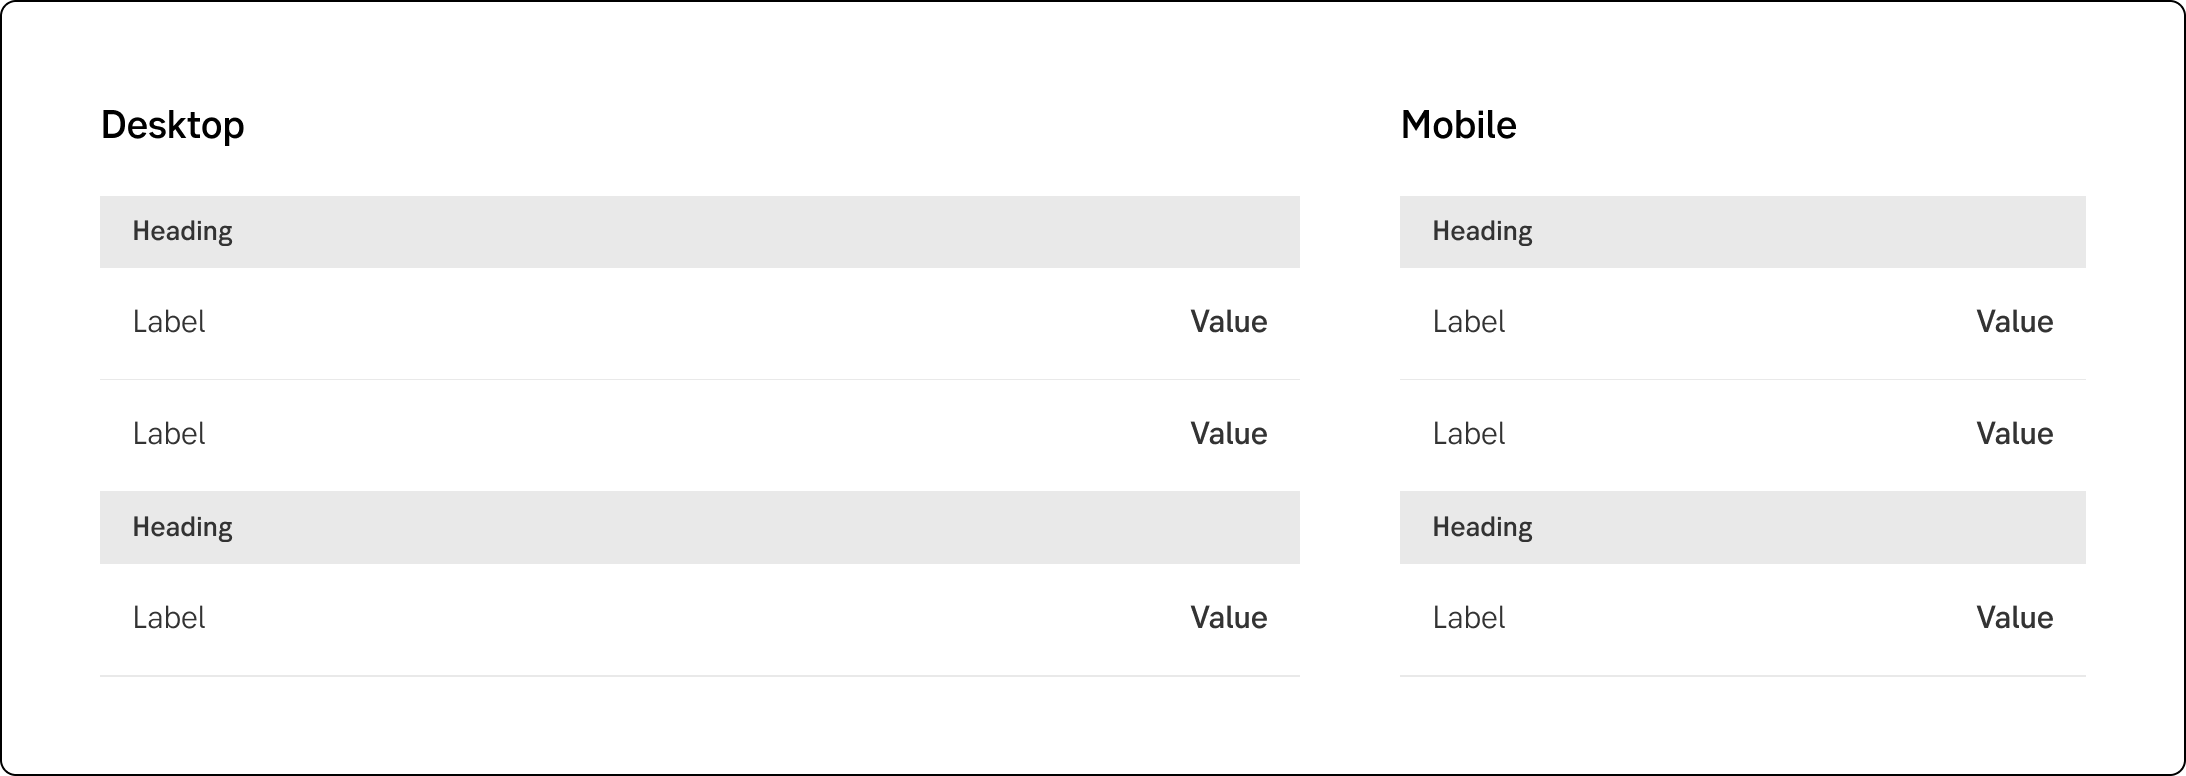Screen dimensions: 2186x776
Task: Select first Heading in Desktop table
Action: click(183, 232)
